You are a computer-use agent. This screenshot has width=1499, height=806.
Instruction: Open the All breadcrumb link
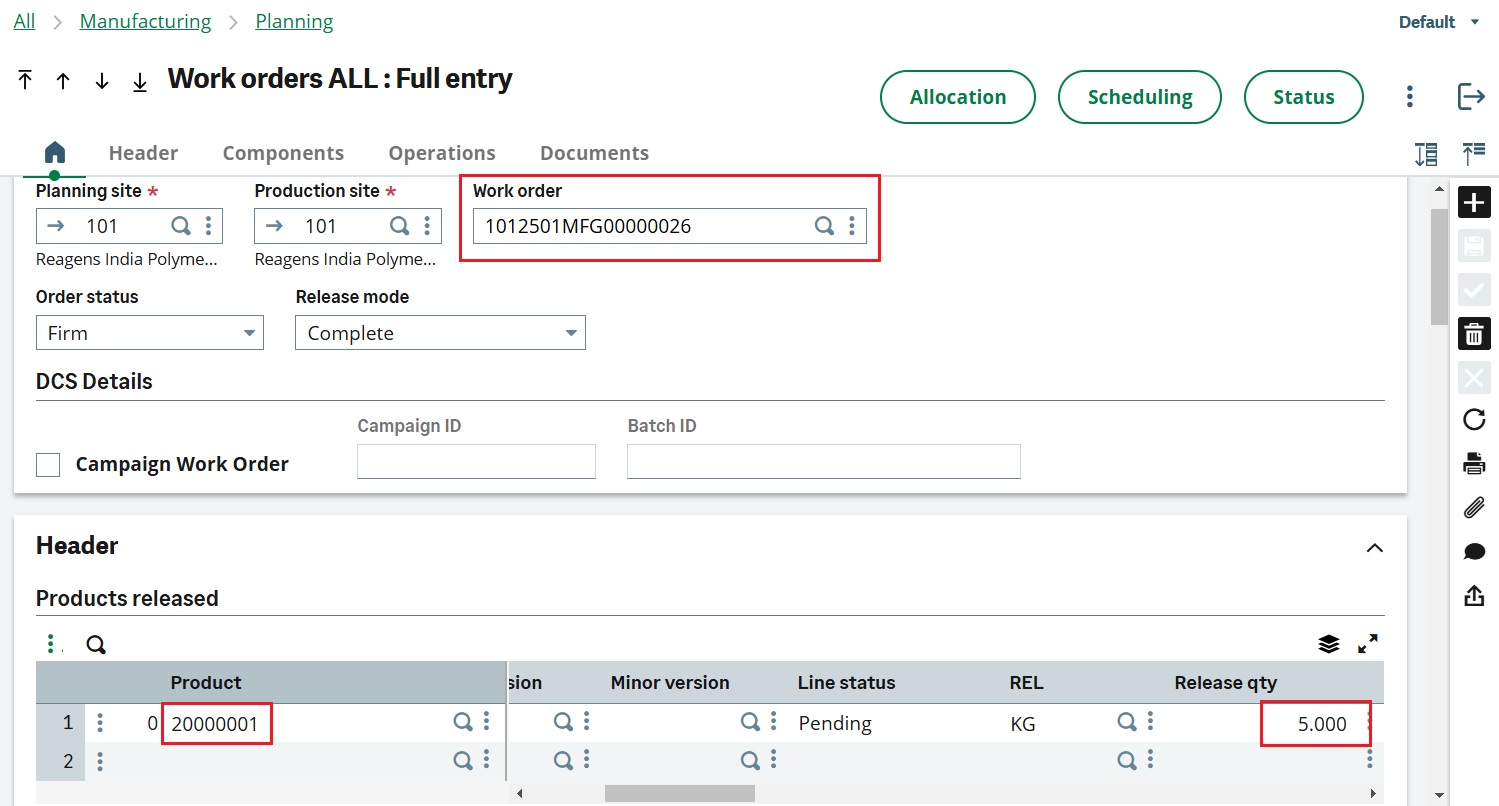[24, 21]
